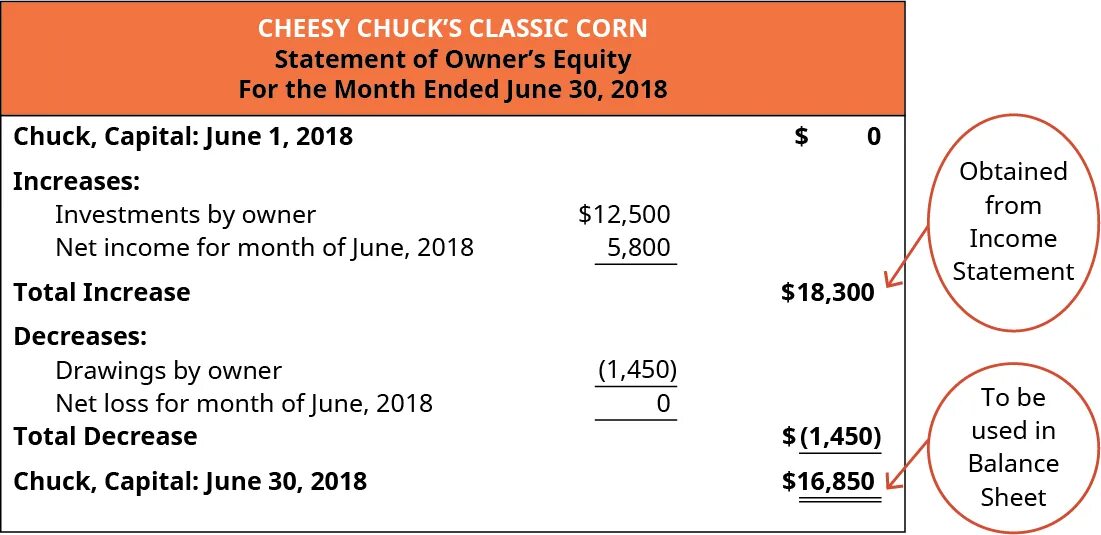This screenshot has width=1101, height=535.
Task: Click the Investments by owner line
Action: [x=185, y=214]
